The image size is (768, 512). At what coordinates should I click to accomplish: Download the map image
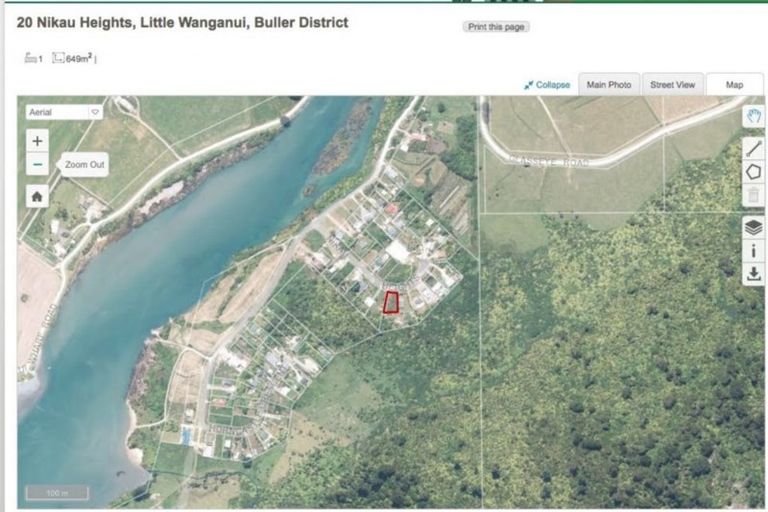click(753, 273)
